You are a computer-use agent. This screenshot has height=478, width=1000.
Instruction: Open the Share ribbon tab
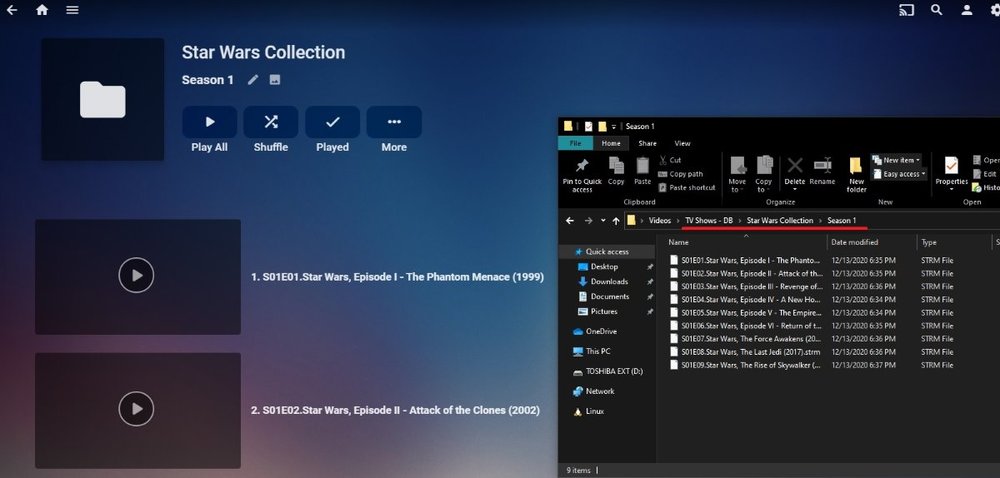coord(647,143)
